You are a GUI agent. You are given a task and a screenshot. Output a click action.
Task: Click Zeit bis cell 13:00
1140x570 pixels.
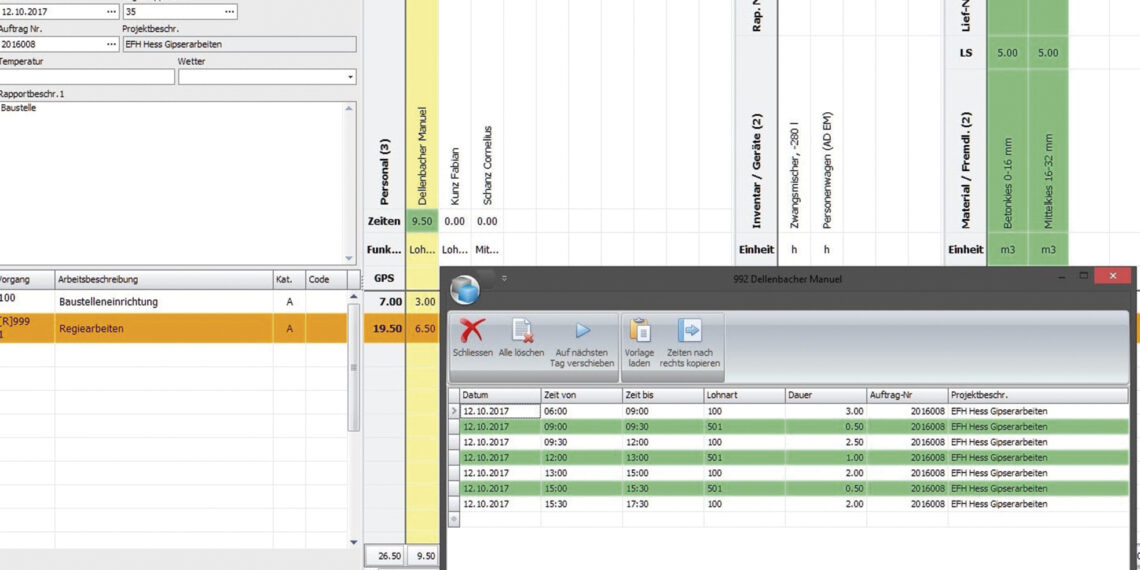(663, 457)
